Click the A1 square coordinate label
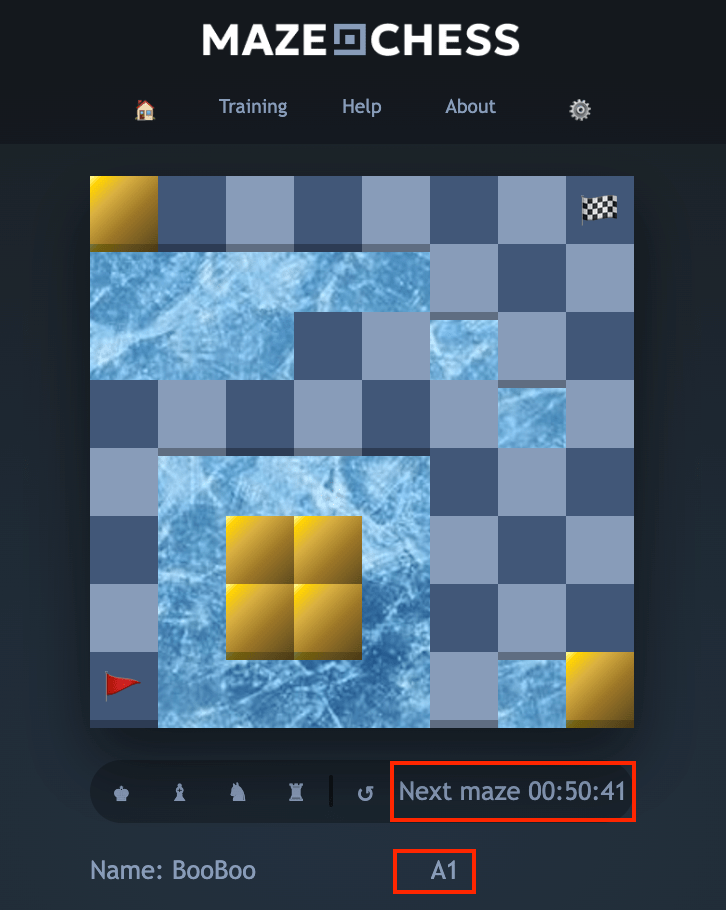 [x=444, y=871]
